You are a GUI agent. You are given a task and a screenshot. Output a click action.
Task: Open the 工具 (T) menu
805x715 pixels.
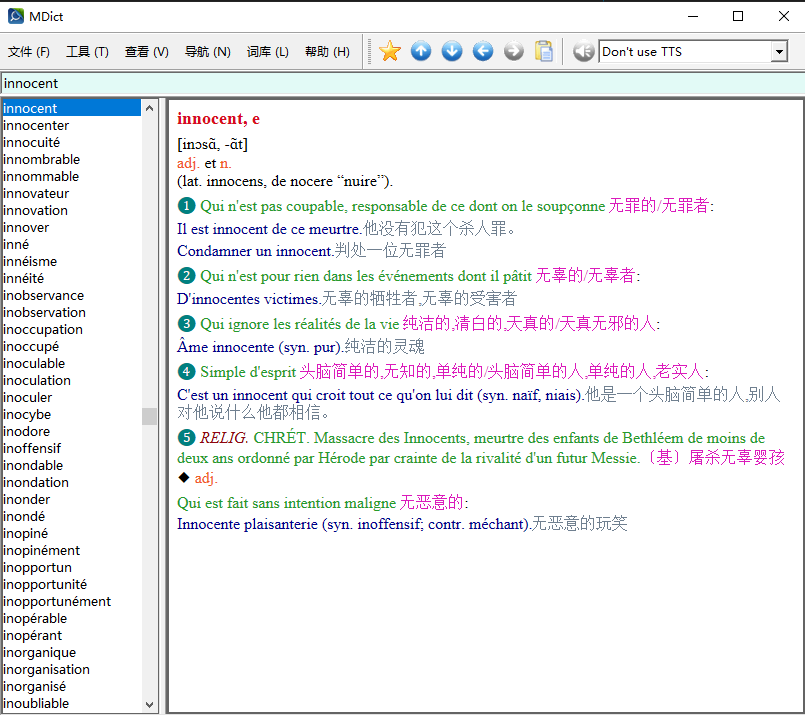87,52
